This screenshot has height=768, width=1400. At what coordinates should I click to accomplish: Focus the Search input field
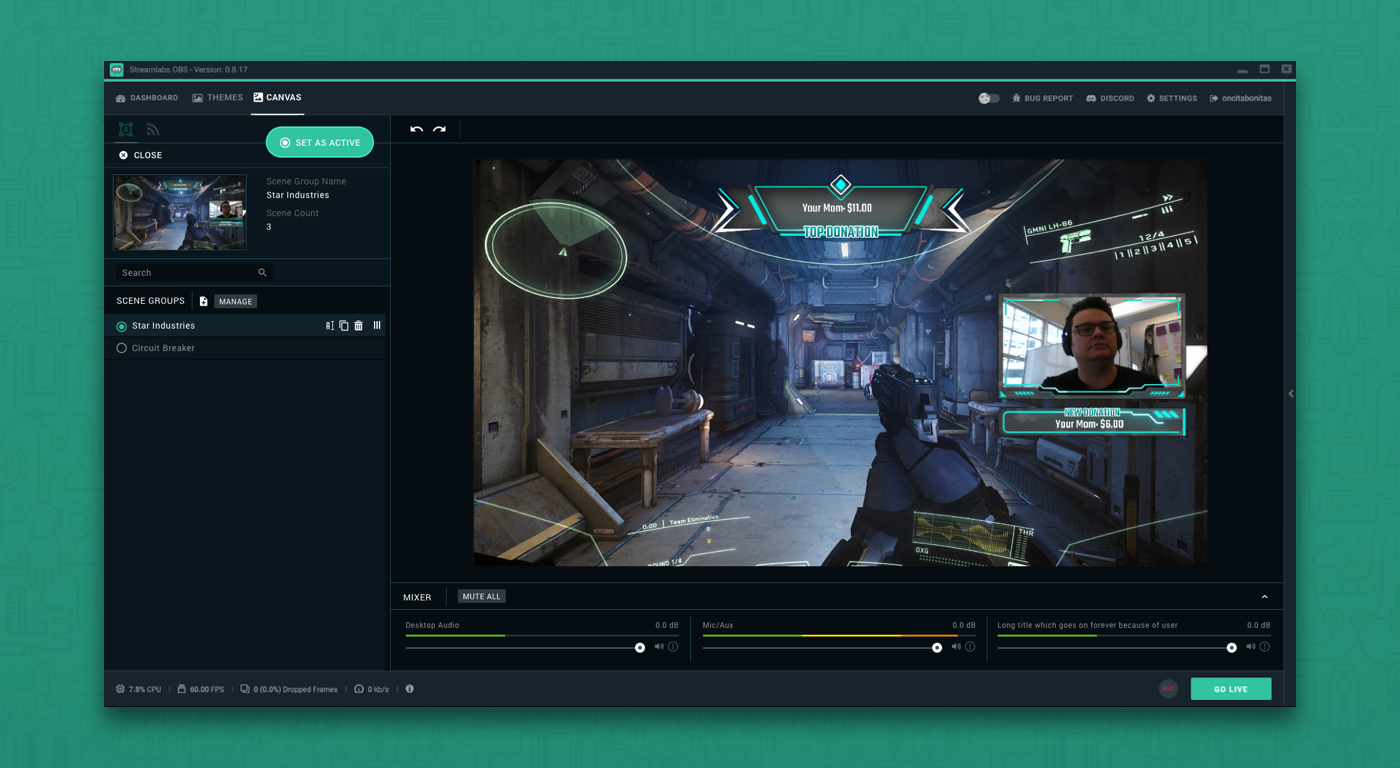[194, 272]
